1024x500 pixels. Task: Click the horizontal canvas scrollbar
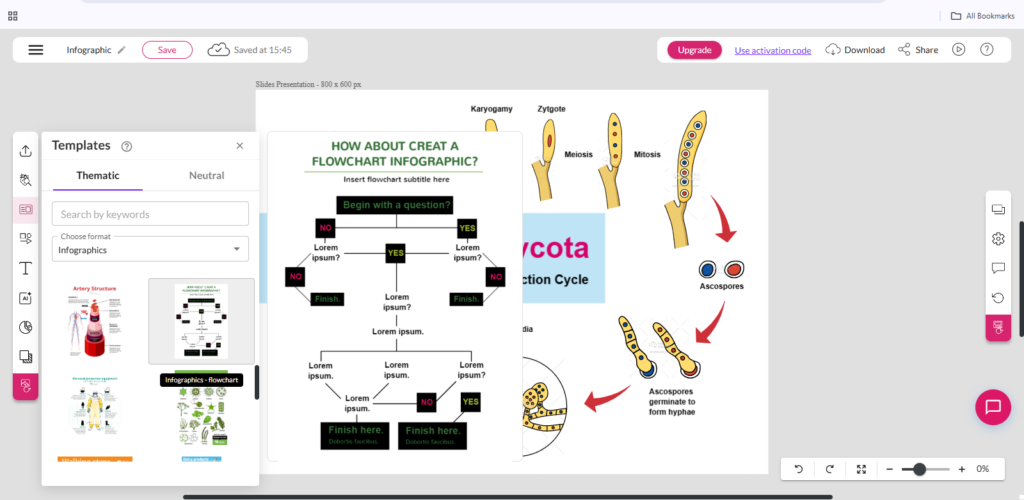coord(508,497)
